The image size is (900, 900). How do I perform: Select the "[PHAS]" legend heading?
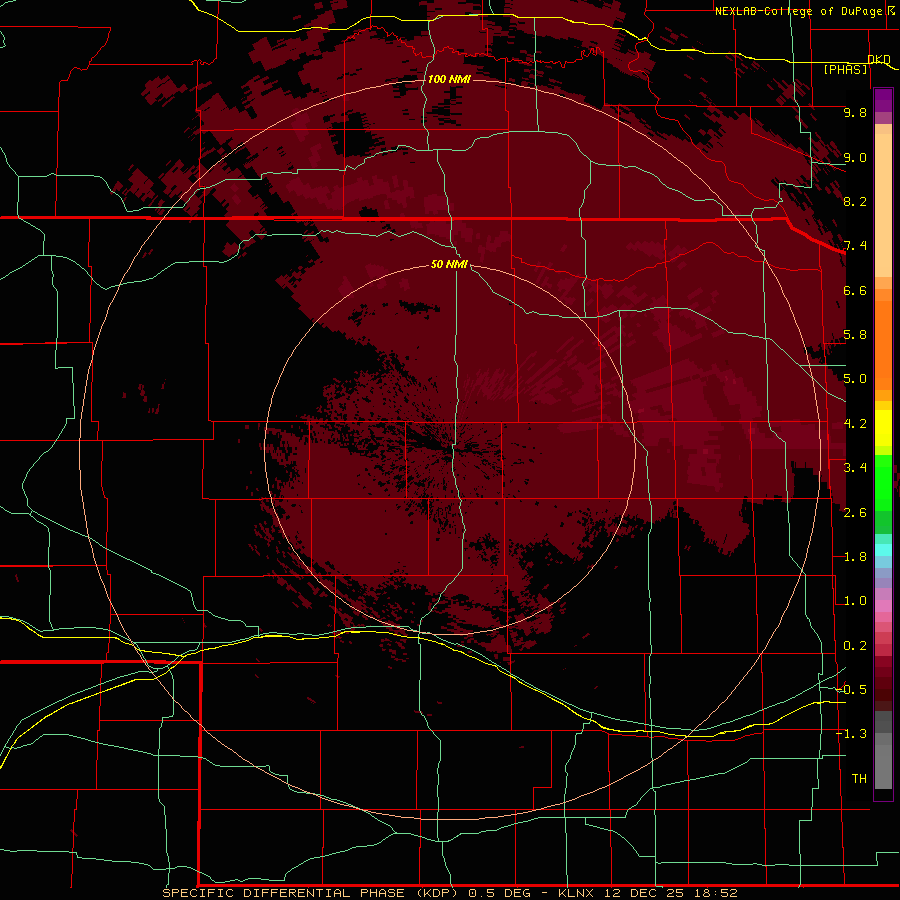(845, 69)
